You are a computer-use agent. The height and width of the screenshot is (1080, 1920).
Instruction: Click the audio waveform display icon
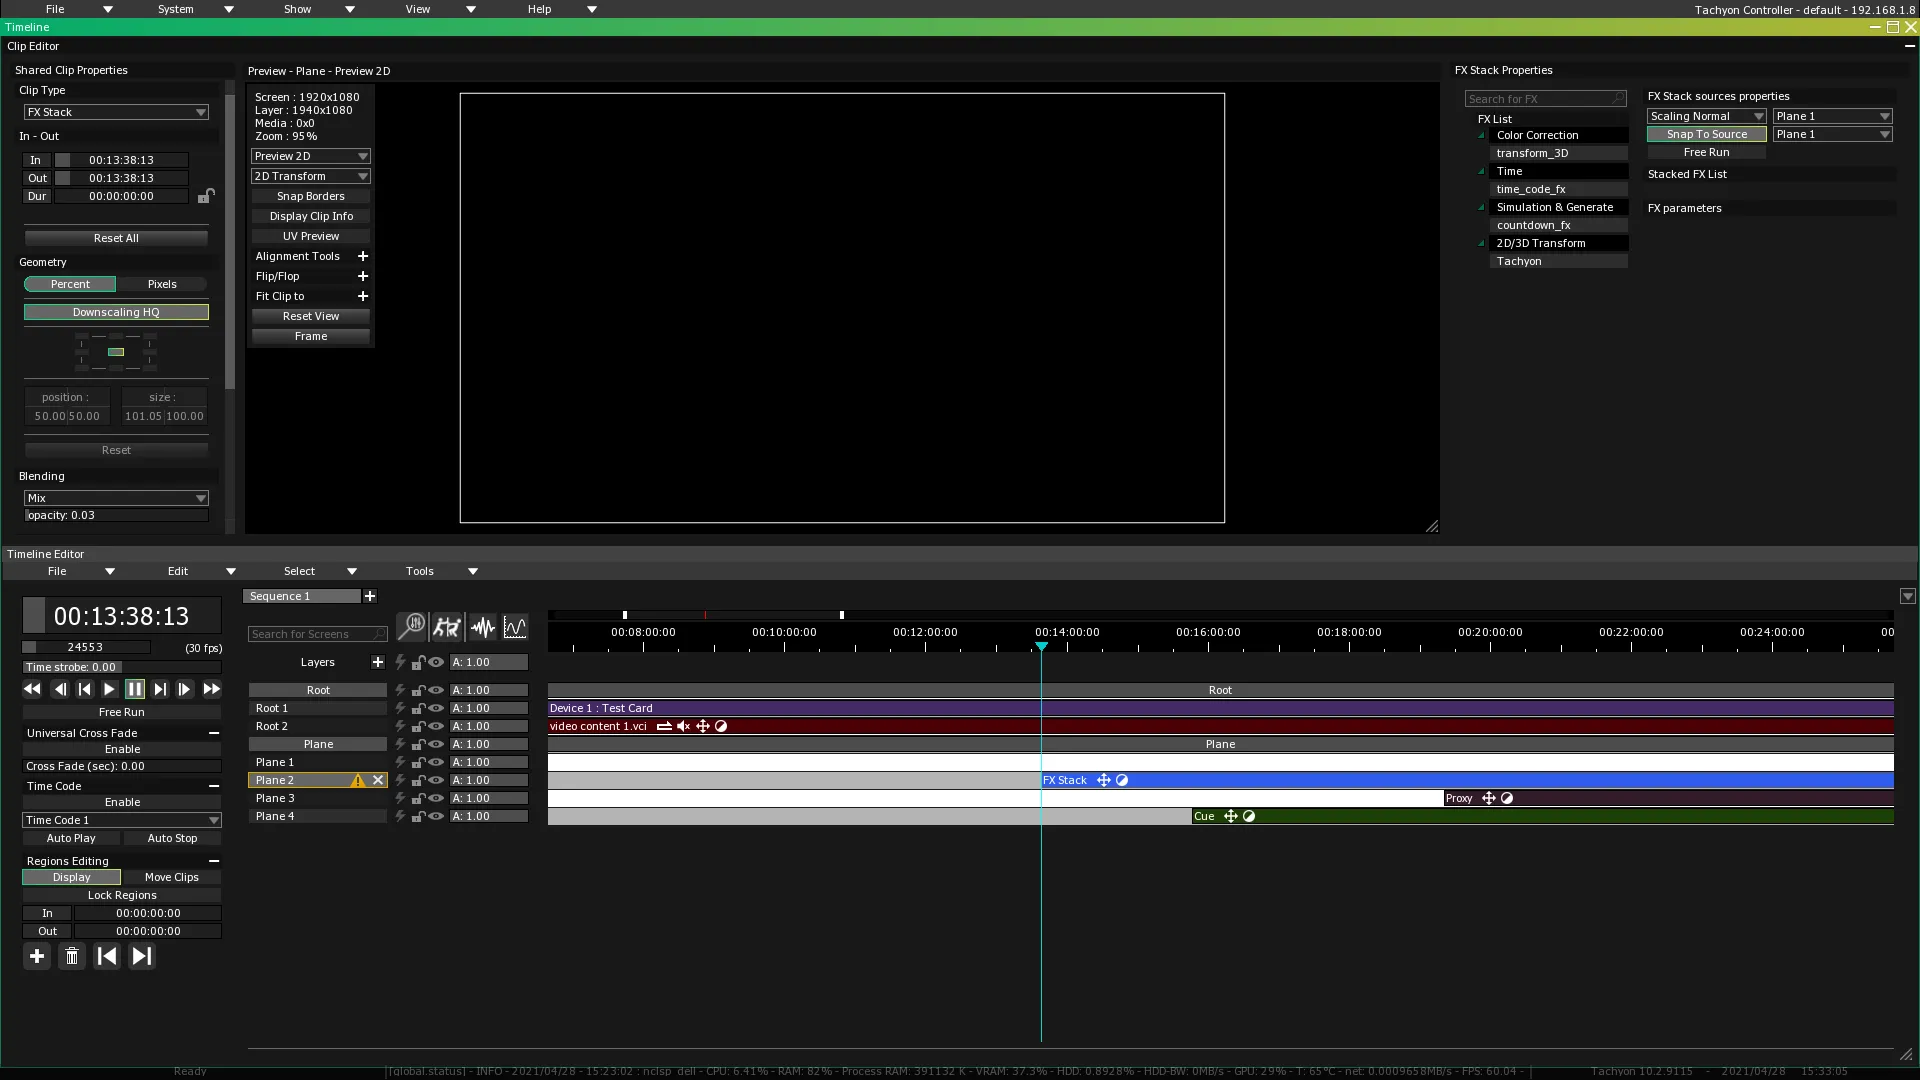tap(483, 627)
